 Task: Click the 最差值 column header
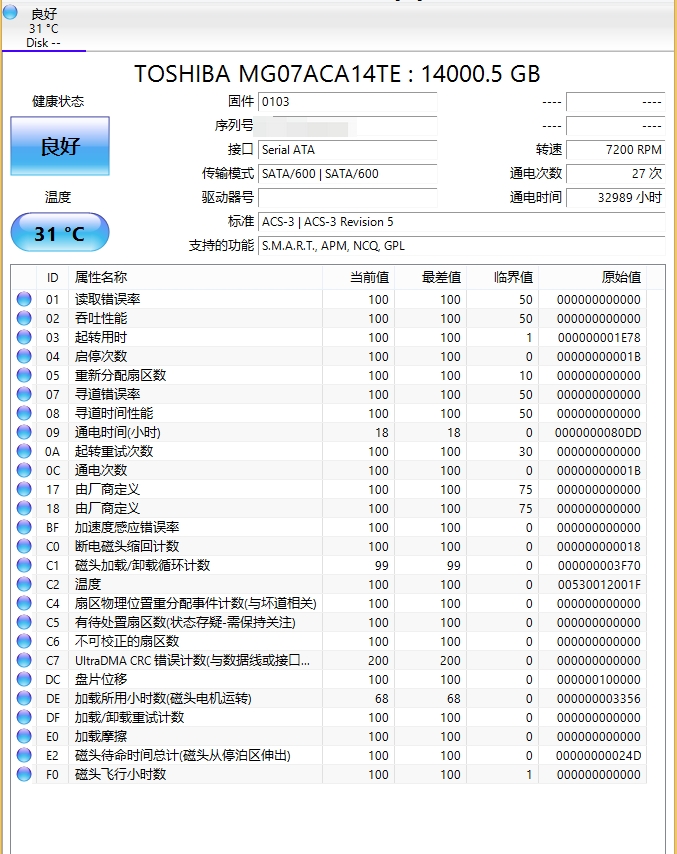coord(430,278)
